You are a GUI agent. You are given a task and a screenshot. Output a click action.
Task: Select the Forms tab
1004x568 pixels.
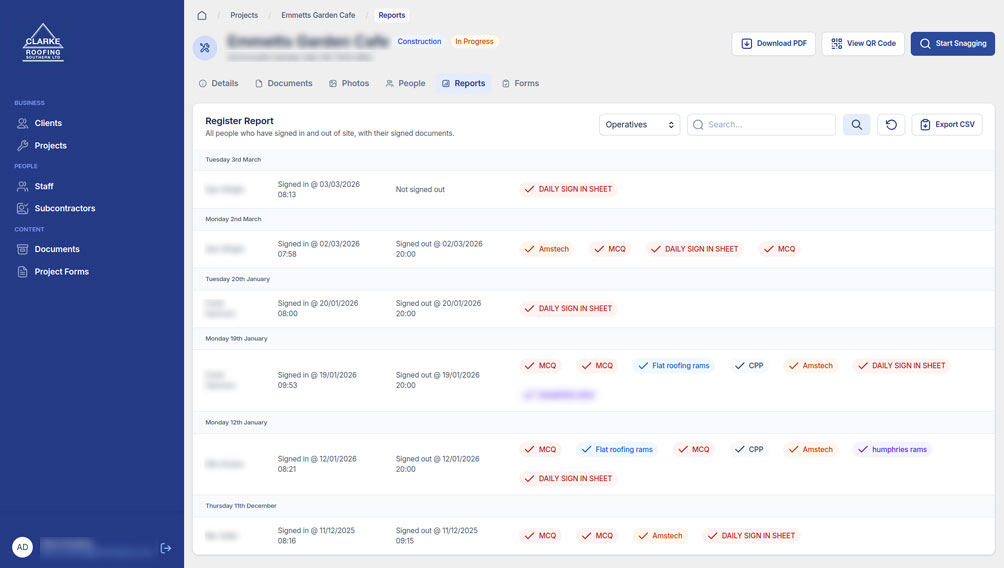pyautogui.click(x=520, y=83)
